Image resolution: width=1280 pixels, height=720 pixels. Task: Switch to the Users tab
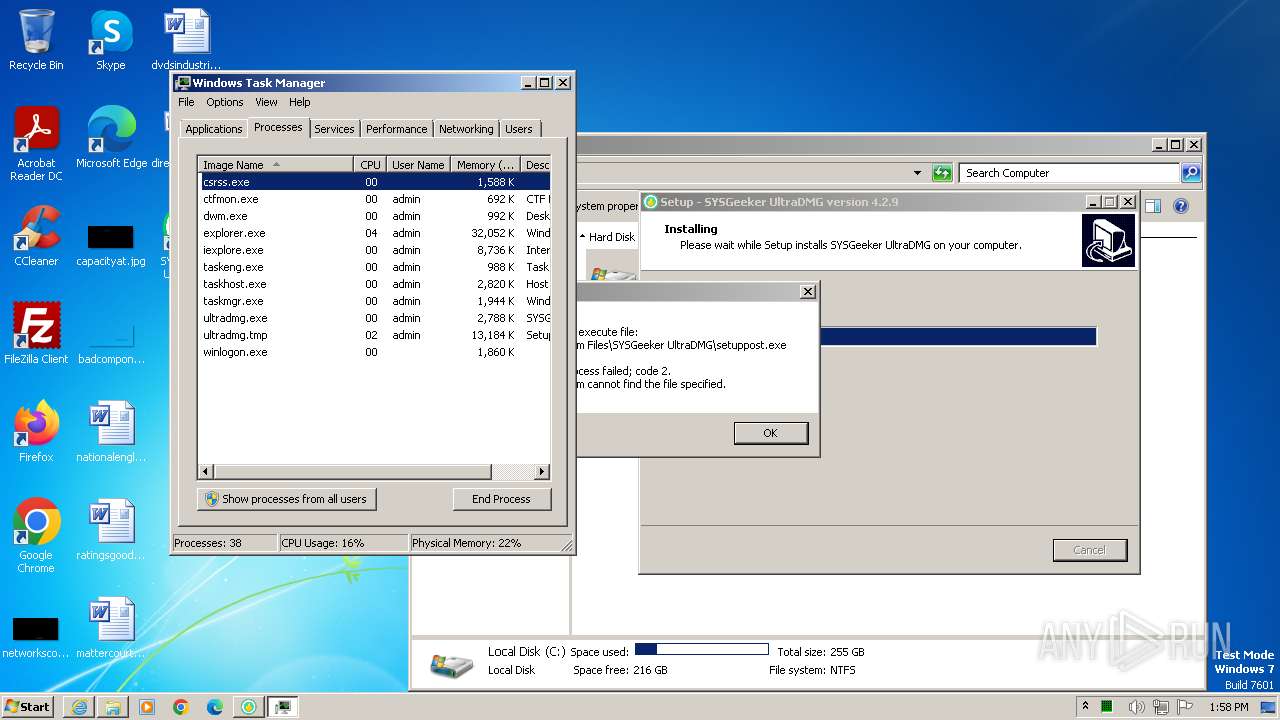point(518,129)
